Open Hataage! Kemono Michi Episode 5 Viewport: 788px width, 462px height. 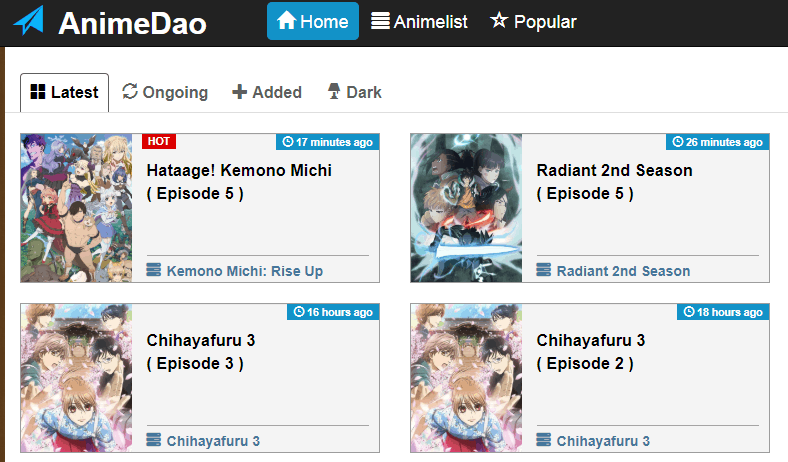point(239,181)
